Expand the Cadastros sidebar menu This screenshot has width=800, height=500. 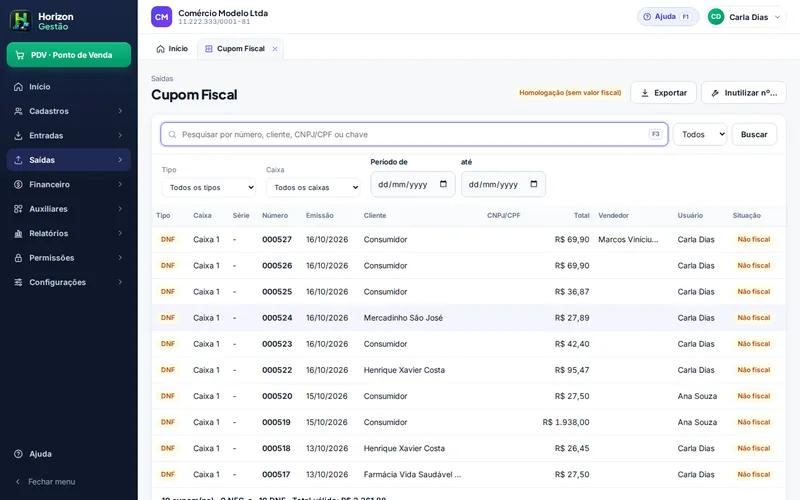coord(69,111)
